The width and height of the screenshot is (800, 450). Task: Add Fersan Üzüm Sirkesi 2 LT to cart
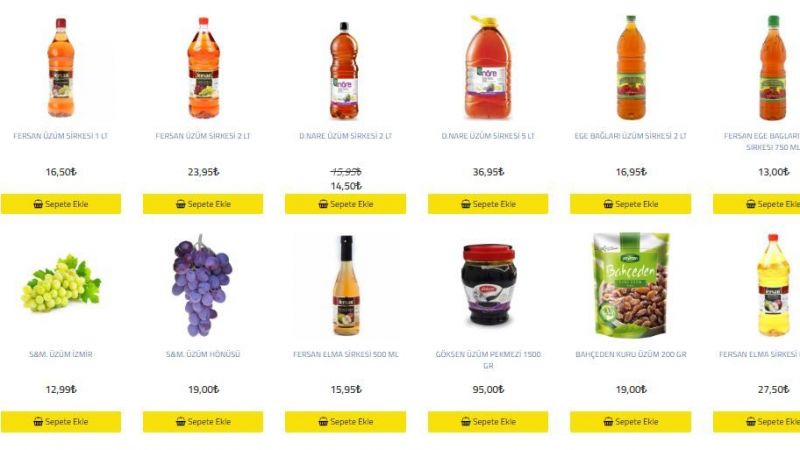pos(203,204)
